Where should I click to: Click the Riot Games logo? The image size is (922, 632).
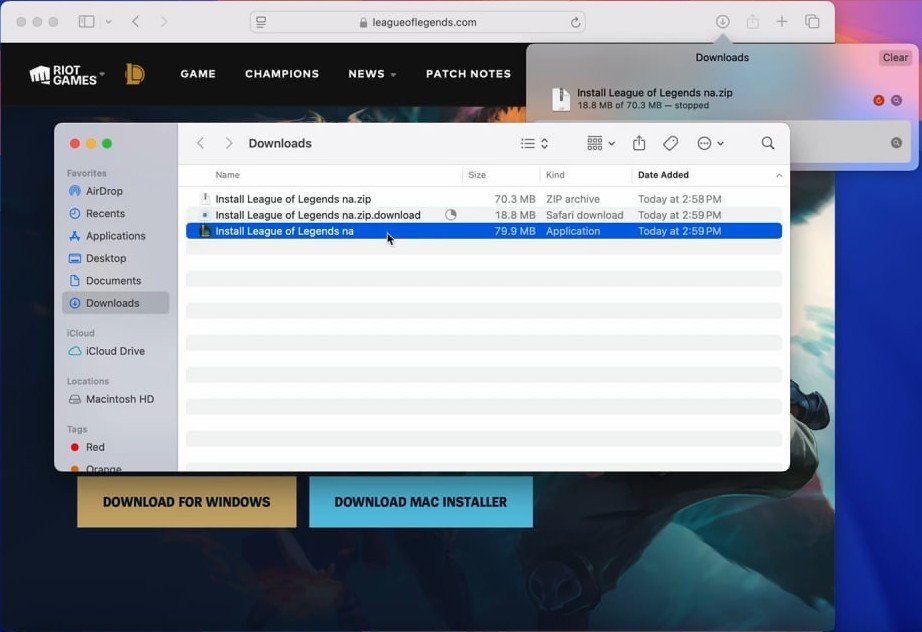(x=63, y=75)
